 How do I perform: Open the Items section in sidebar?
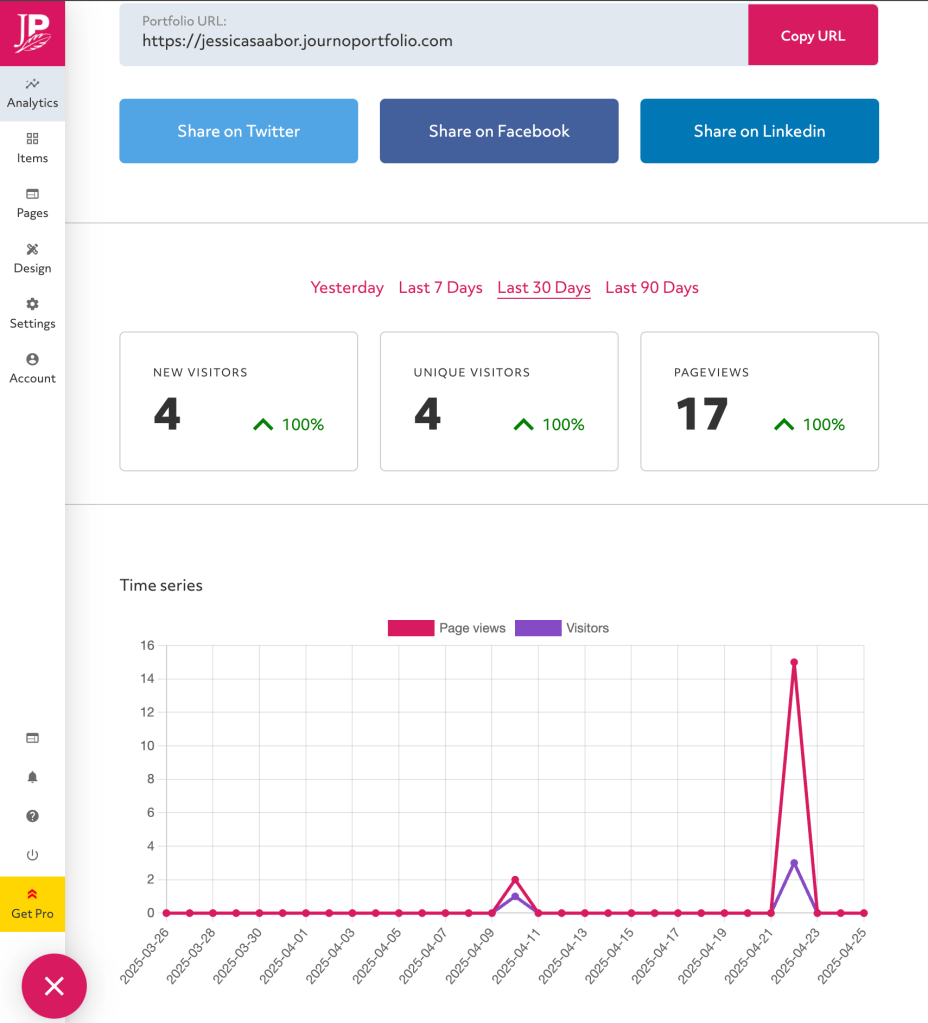(32, 148)
